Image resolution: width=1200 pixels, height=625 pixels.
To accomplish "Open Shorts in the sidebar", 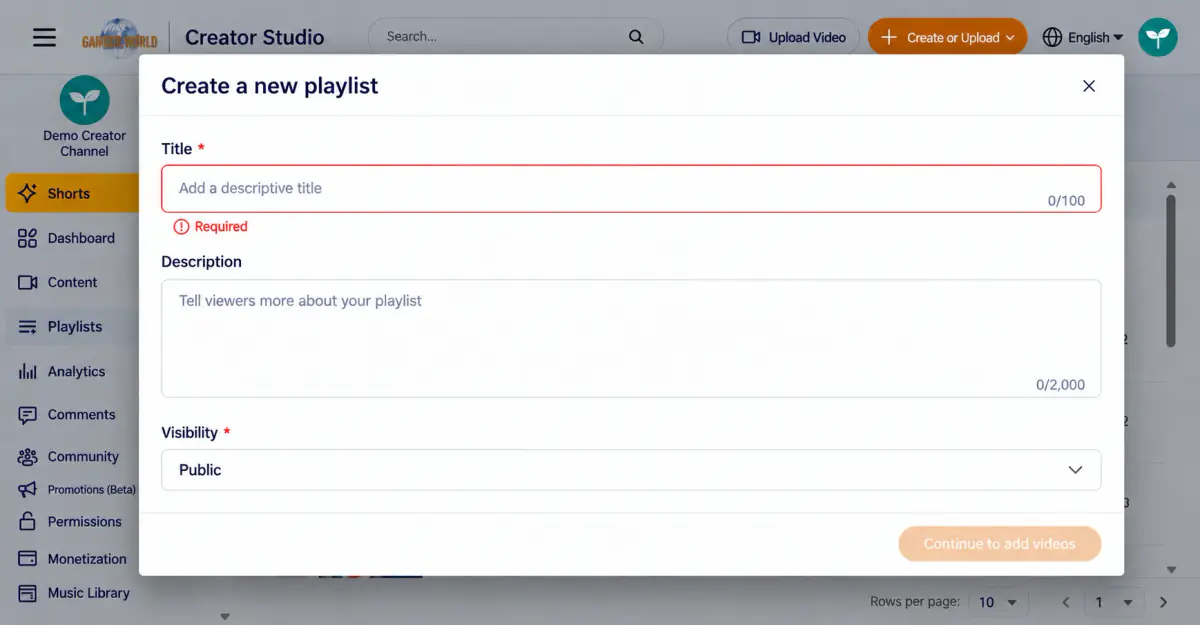I will click(72, 193).
